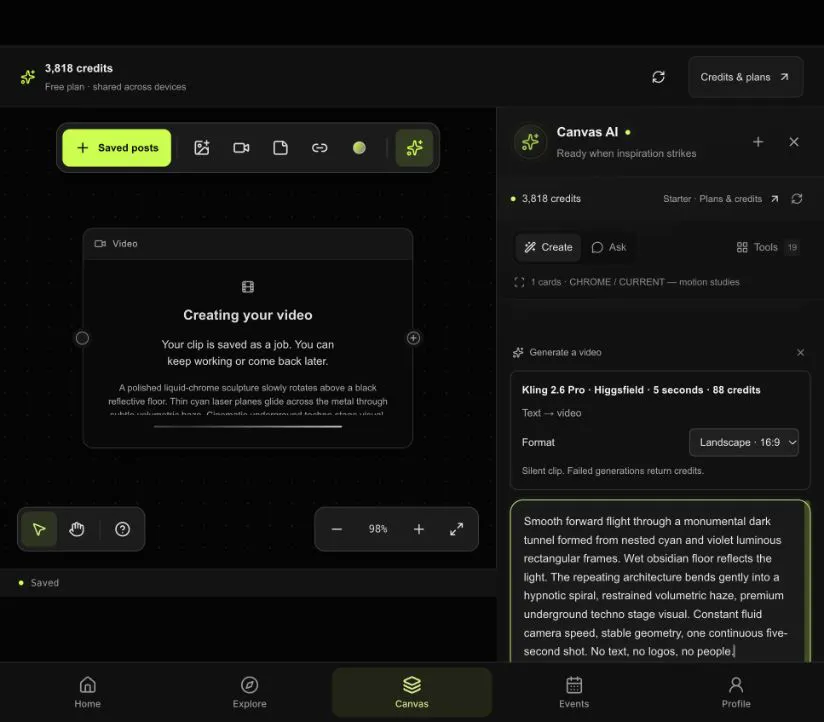Click the Video card's left connector handle
824x722 pixels.
click(82, 338)
